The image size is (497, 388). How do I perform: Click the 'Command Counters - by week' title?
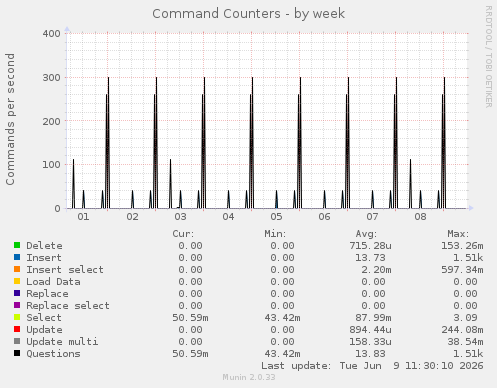(x=248, y=14)
